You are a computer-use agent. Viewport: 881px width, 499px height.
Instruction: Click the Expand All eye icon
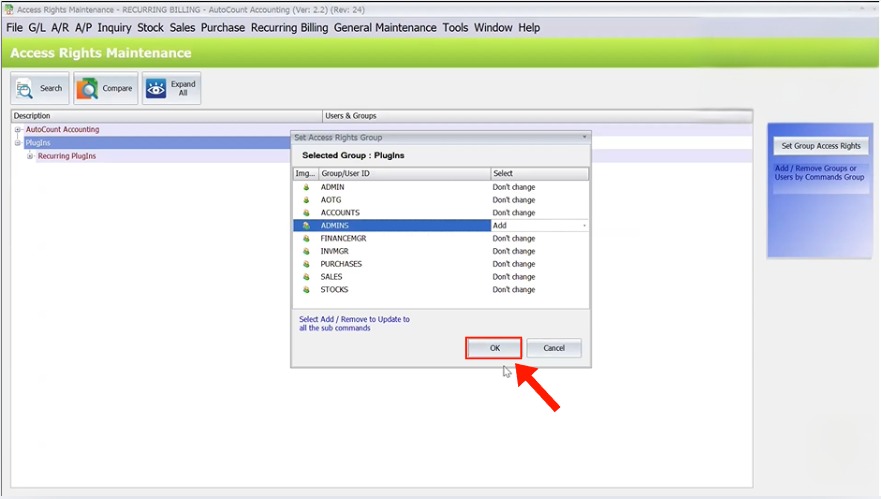[156, 89]
